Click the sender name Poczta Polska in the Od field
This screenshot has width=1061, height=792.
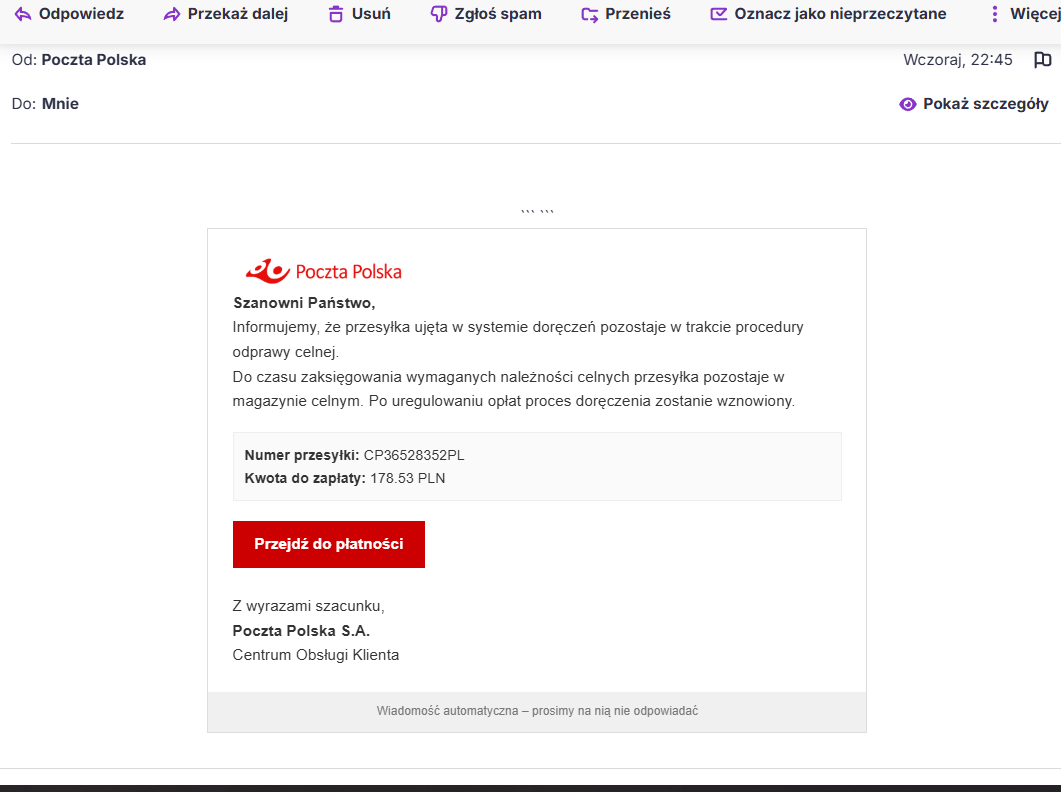point(94,60)
